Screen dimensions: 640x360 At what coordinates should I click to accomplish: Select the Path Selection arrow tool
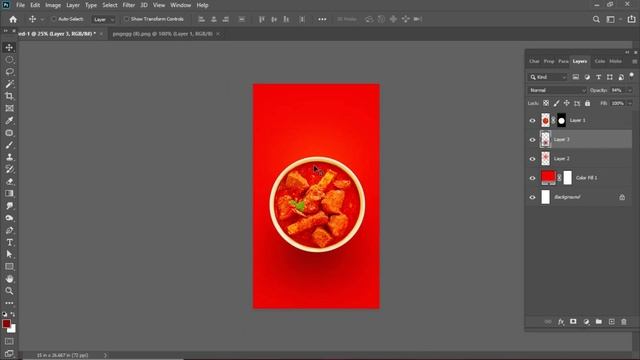pos(9,254)
